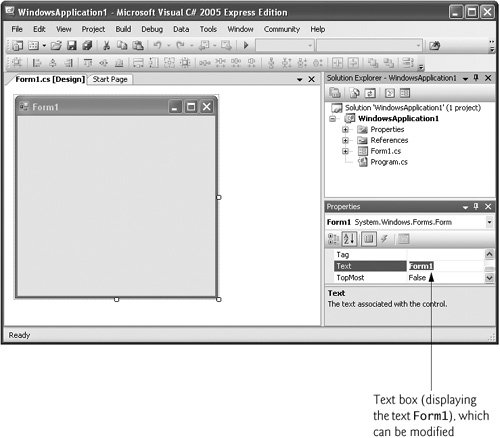Click the New Project toolbar icon
Viewport: 500px width, 438px height.
pos(17,45)
